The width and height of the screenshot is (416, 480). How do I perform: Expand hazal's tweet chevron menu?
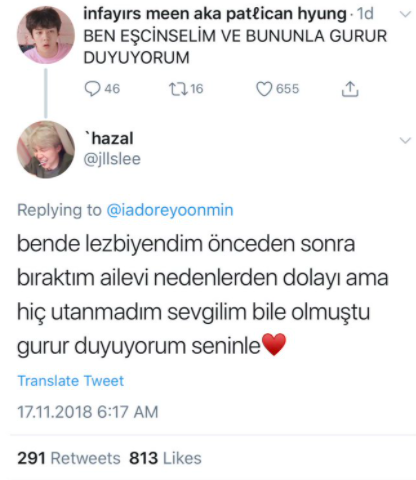[x=405, y=140]
